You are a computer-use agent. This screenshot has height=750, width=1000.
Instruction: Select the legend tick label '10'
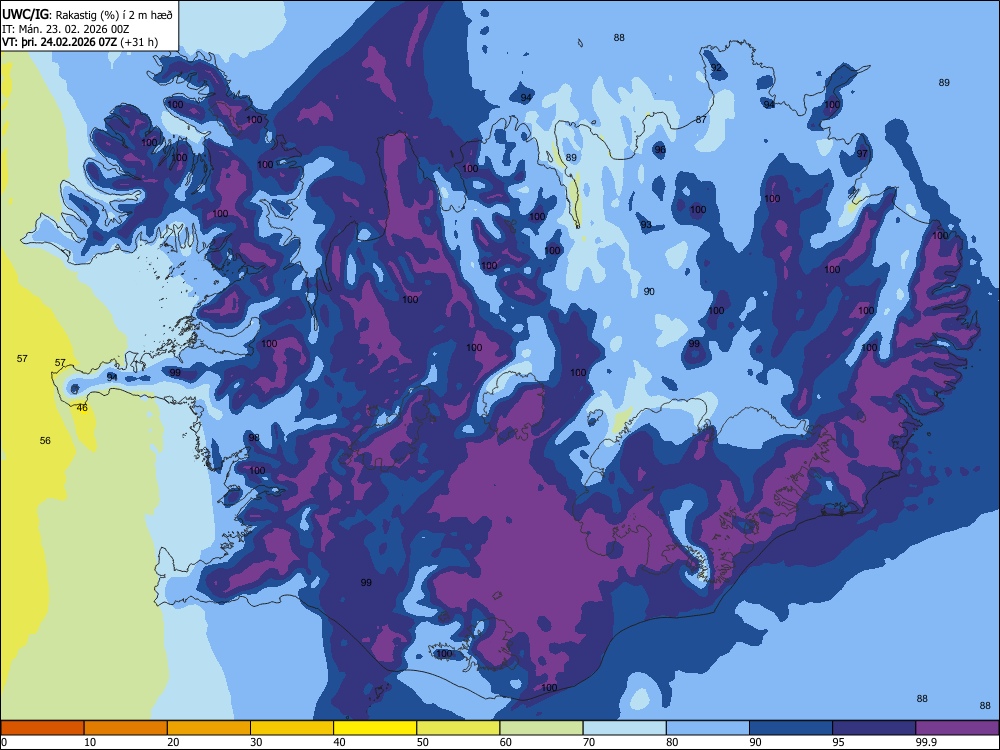coord(90,742)
